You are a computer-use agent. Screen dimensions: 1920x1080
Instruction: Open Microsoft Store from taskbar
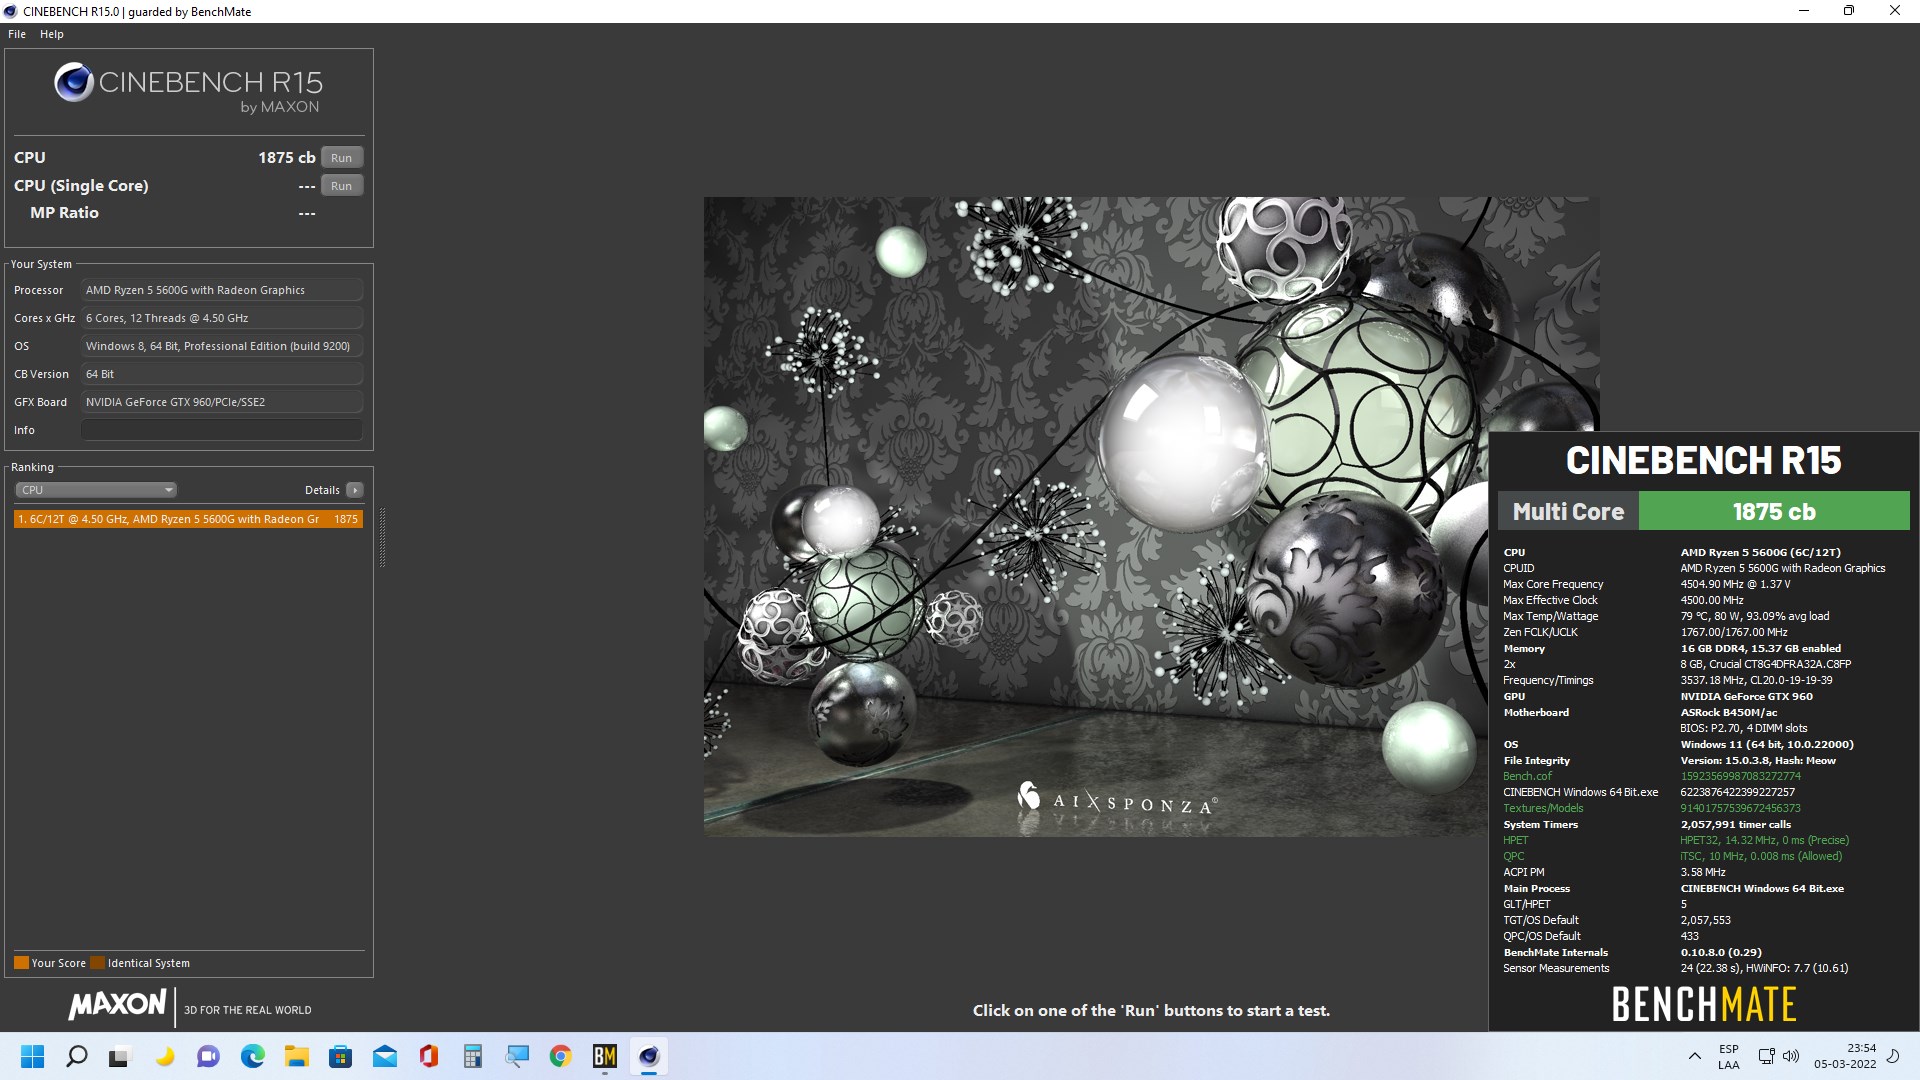340,1056
